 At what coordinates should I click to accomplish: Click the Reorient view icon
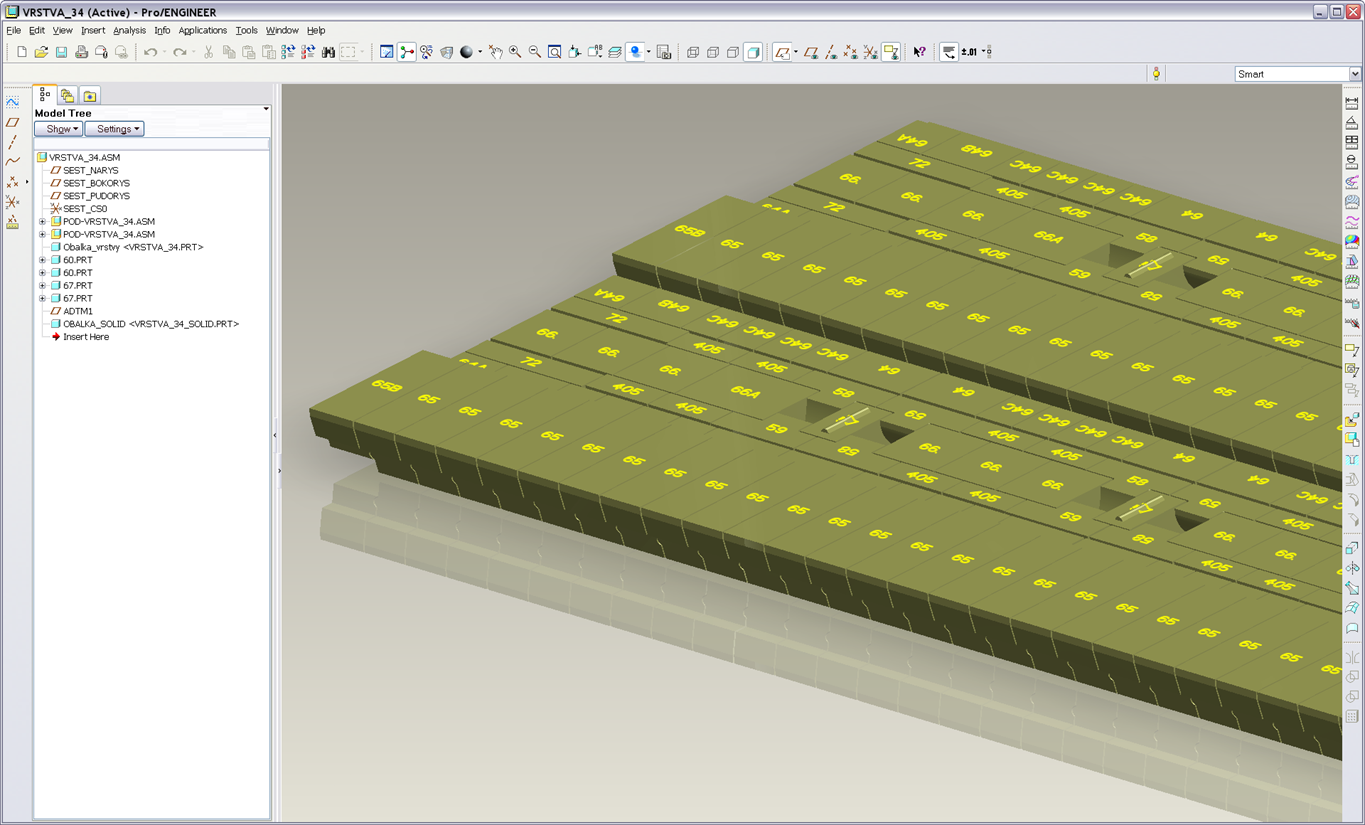pos(575,52)
